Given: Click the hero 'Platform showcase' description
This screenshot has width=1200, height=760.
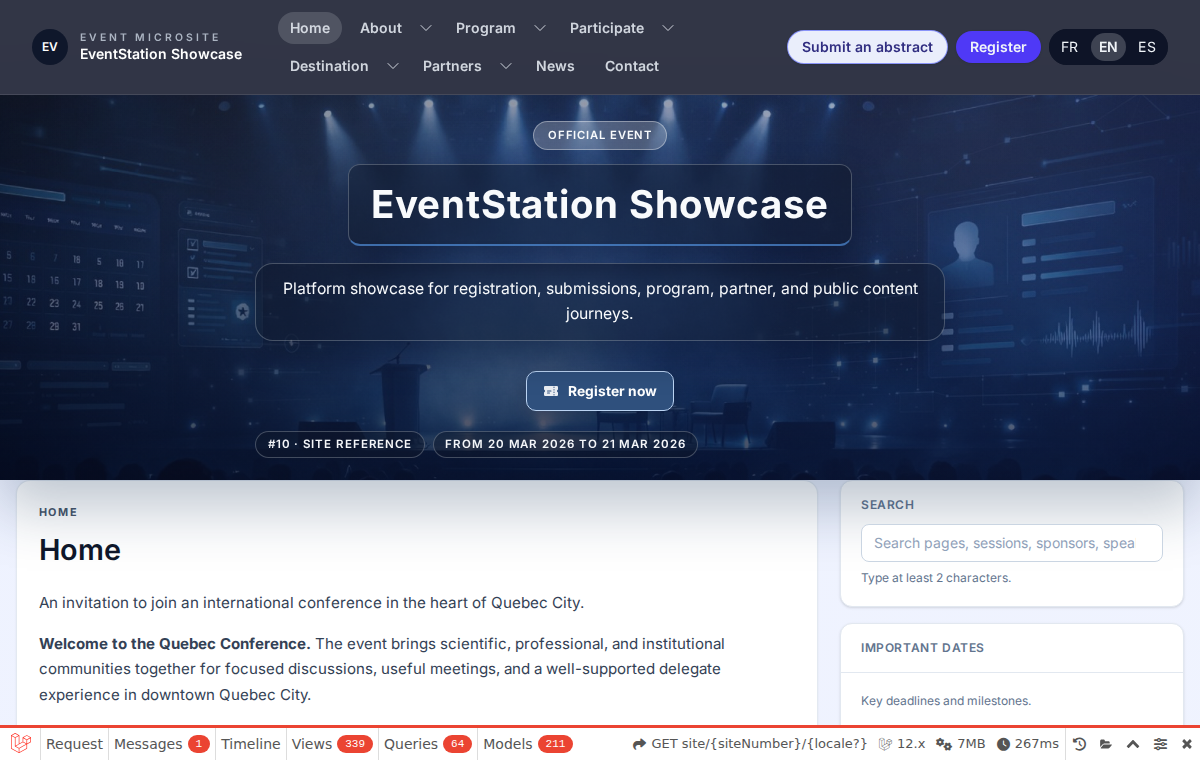Looking at the screenshot, I should (x=600, y=301).
